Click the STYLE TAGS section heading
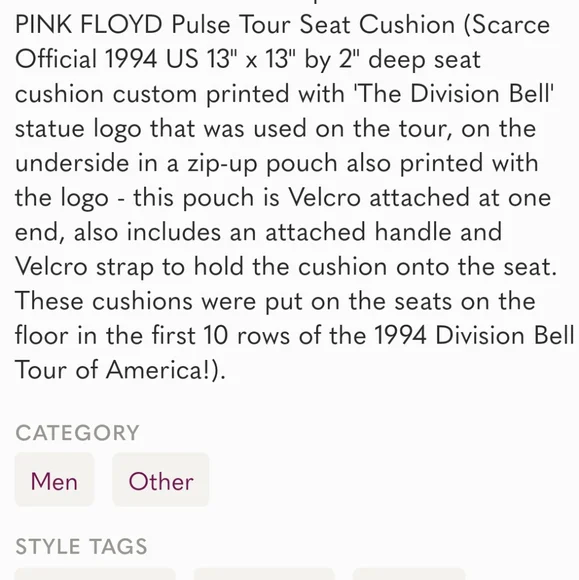579x580 pixels. (x=81, y=546)
